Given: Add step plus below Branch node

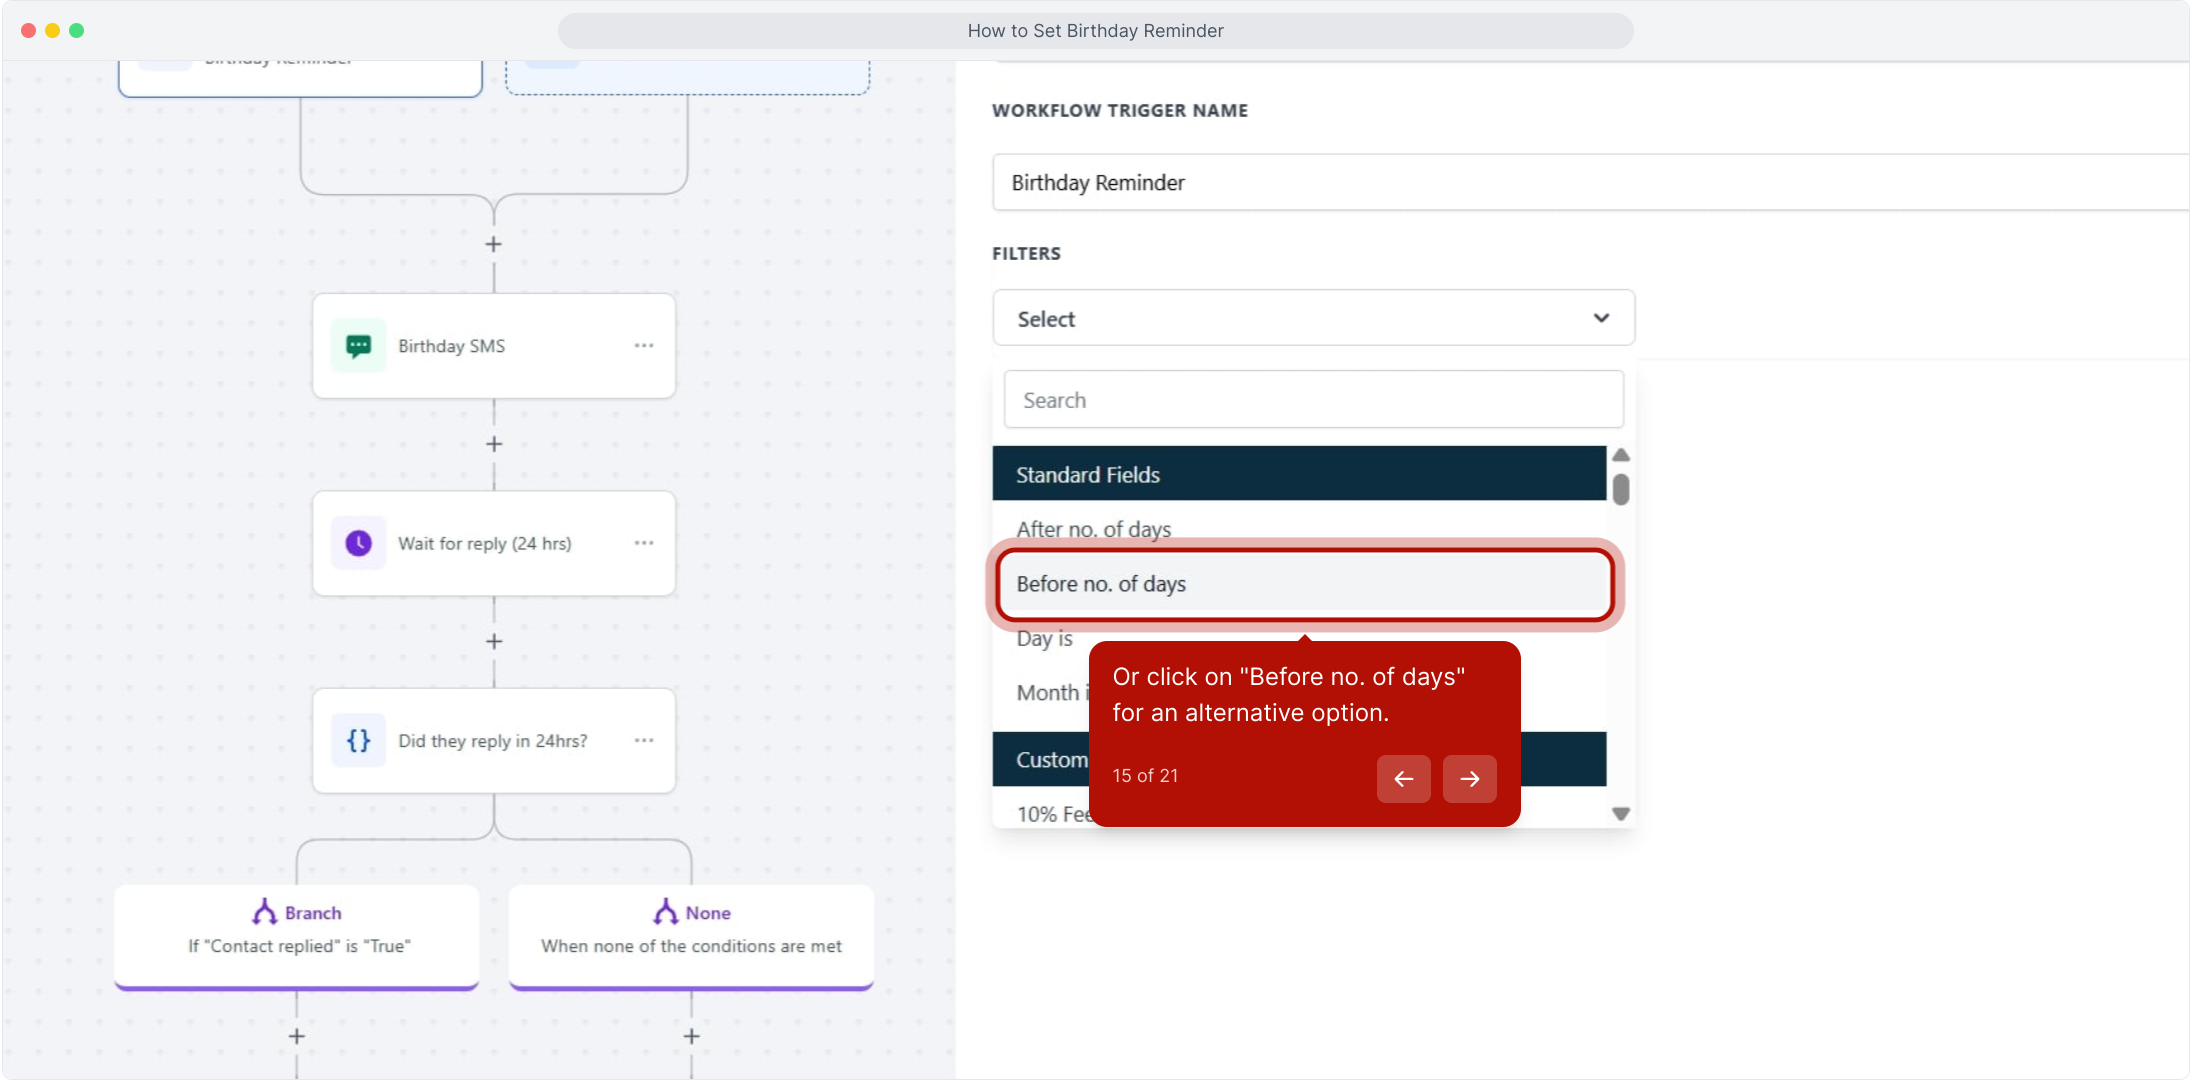Looking at the screenshot, I should click(x=297, y=1037).
